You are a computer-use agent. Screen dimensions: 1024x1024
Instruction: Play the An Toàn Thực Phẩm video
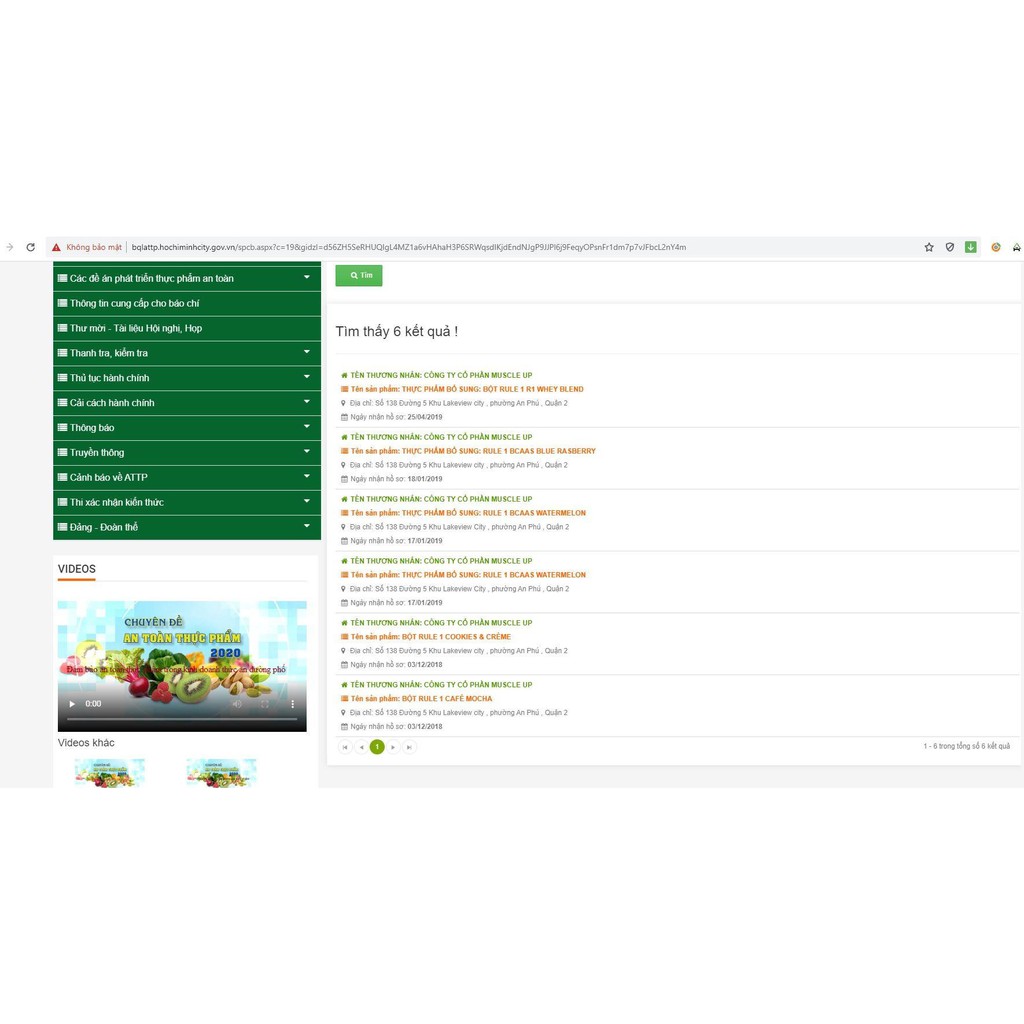click(71, 704)
